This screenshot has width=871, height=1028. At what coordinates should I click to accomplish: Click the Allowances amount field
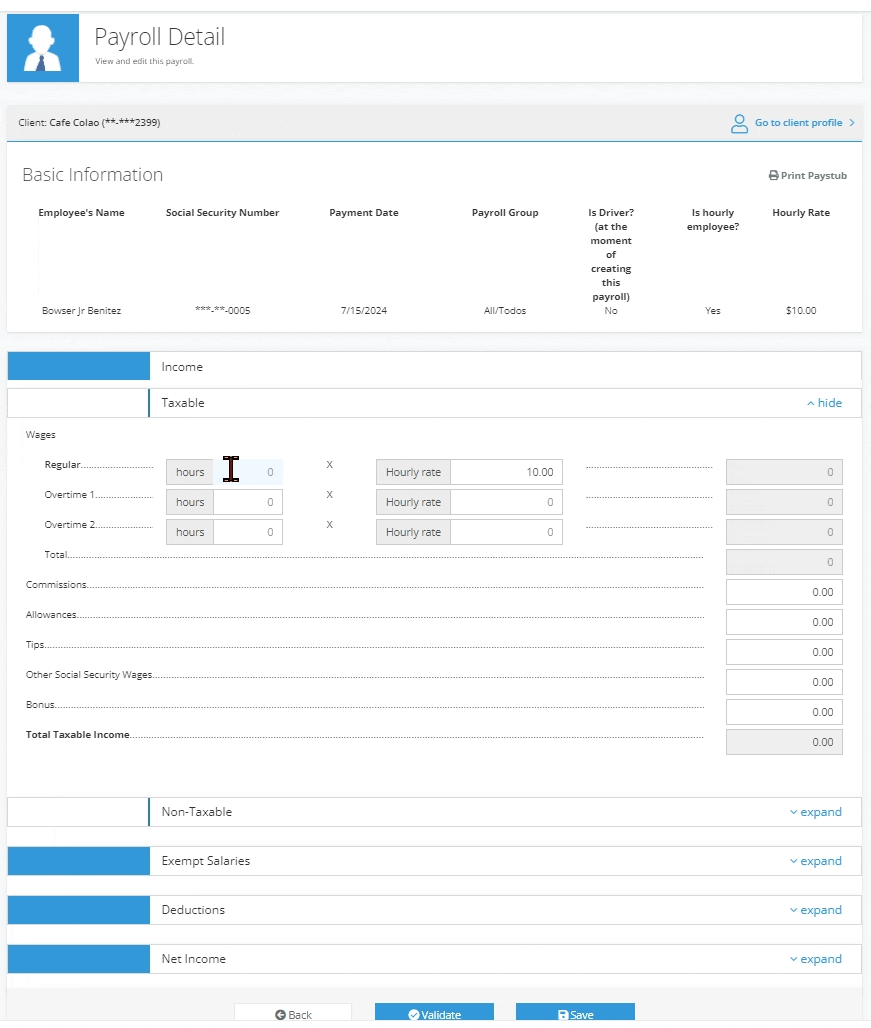(784, 622)
